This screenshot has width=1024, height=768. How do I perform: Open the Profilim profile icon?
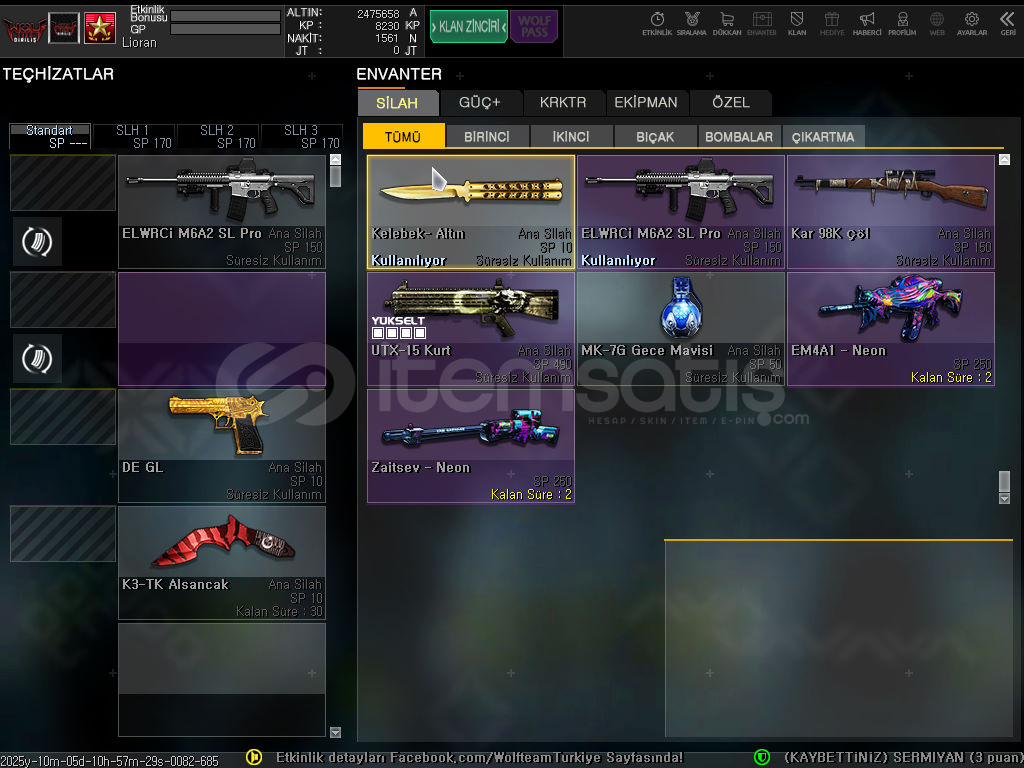(902, 23)
